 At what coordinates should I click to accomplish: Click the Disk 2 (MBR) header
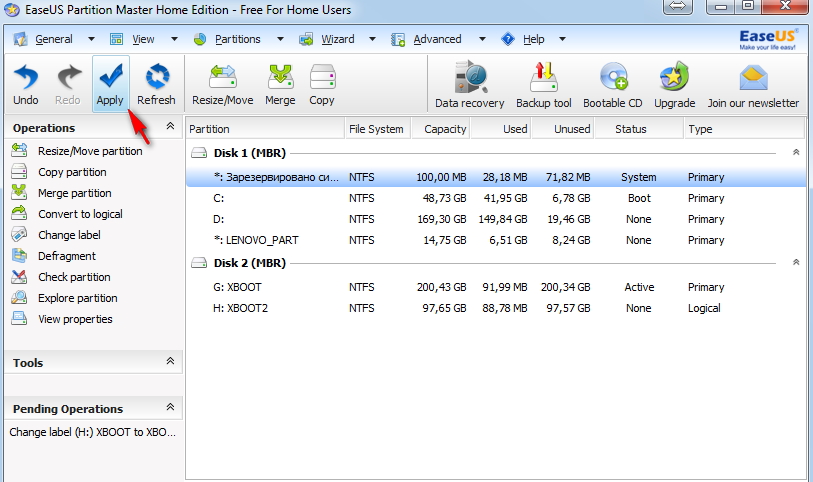coord(249,263)
